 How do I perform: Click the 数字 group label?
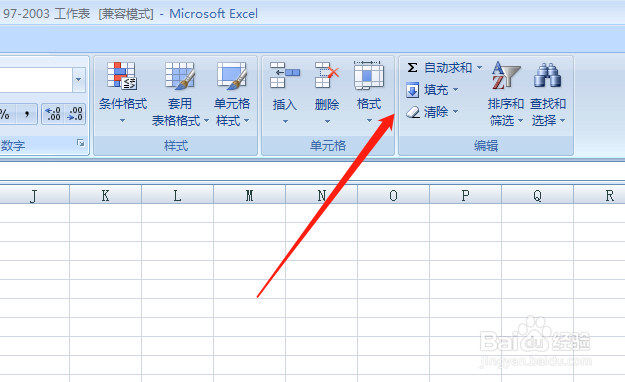[x=12, y=146]
